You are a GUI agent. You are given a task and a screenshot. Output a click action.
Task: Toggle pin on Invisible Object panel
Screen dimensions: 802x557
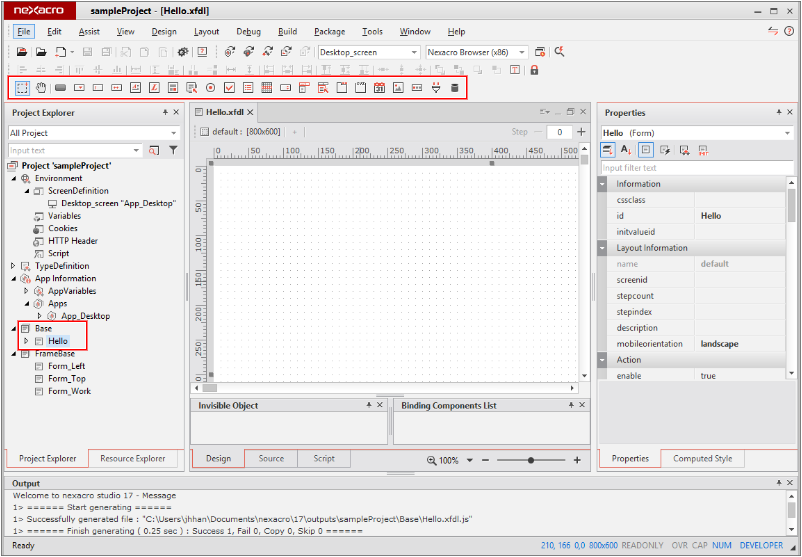pyautogui.click(x=369, y=405)
